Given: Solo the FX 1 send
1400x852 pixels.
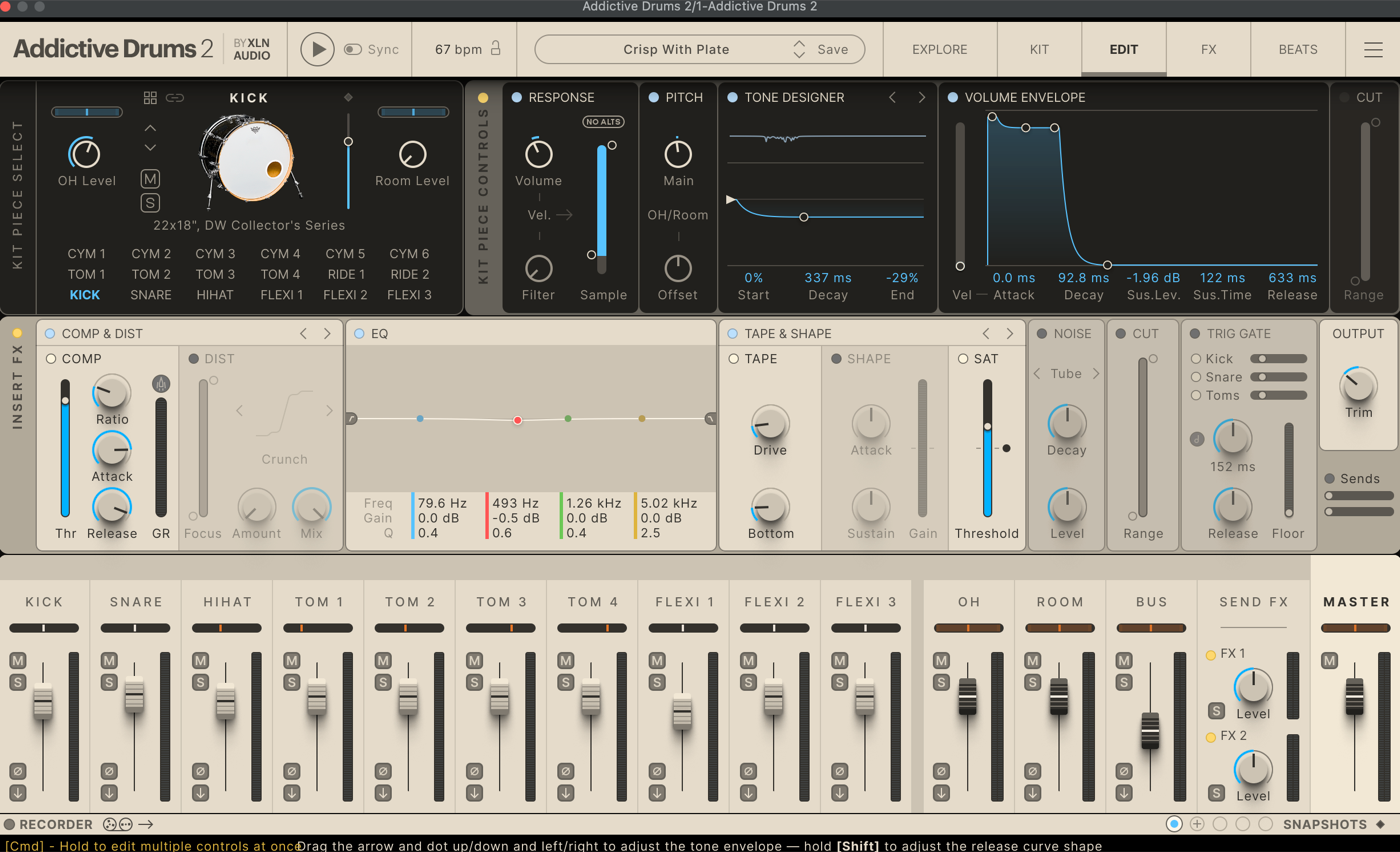Looking at the screenshot, I should (1216, 711).
